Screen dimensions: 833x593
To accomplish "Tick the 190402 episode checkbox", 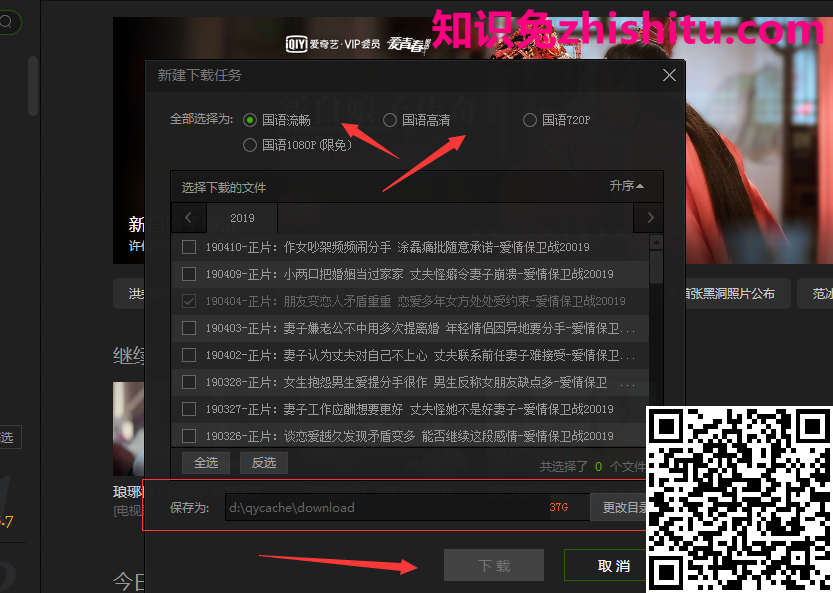I will (189, 355).
